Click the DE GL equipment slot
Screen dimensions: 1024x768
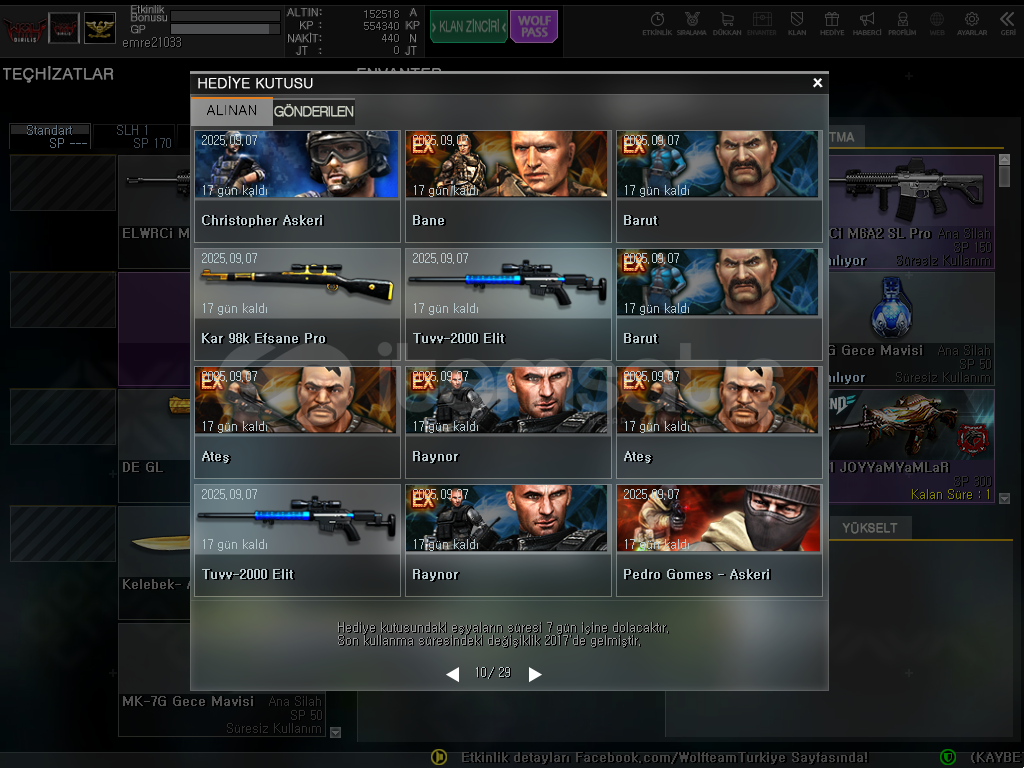(154, 445)
